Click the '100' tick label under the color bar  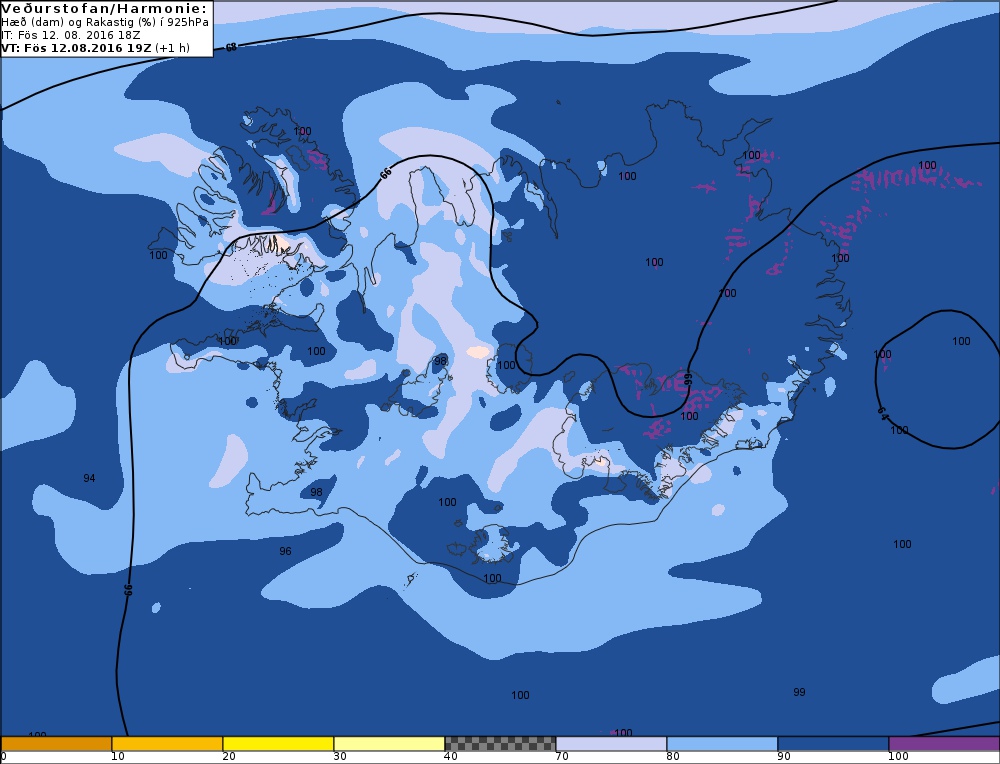coord(898,757)
